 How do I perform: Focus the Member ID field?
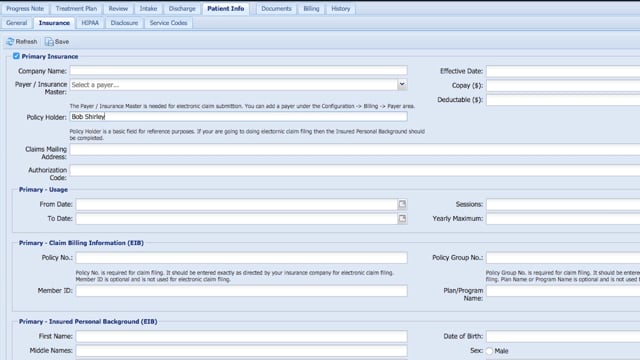pos(242,291)
